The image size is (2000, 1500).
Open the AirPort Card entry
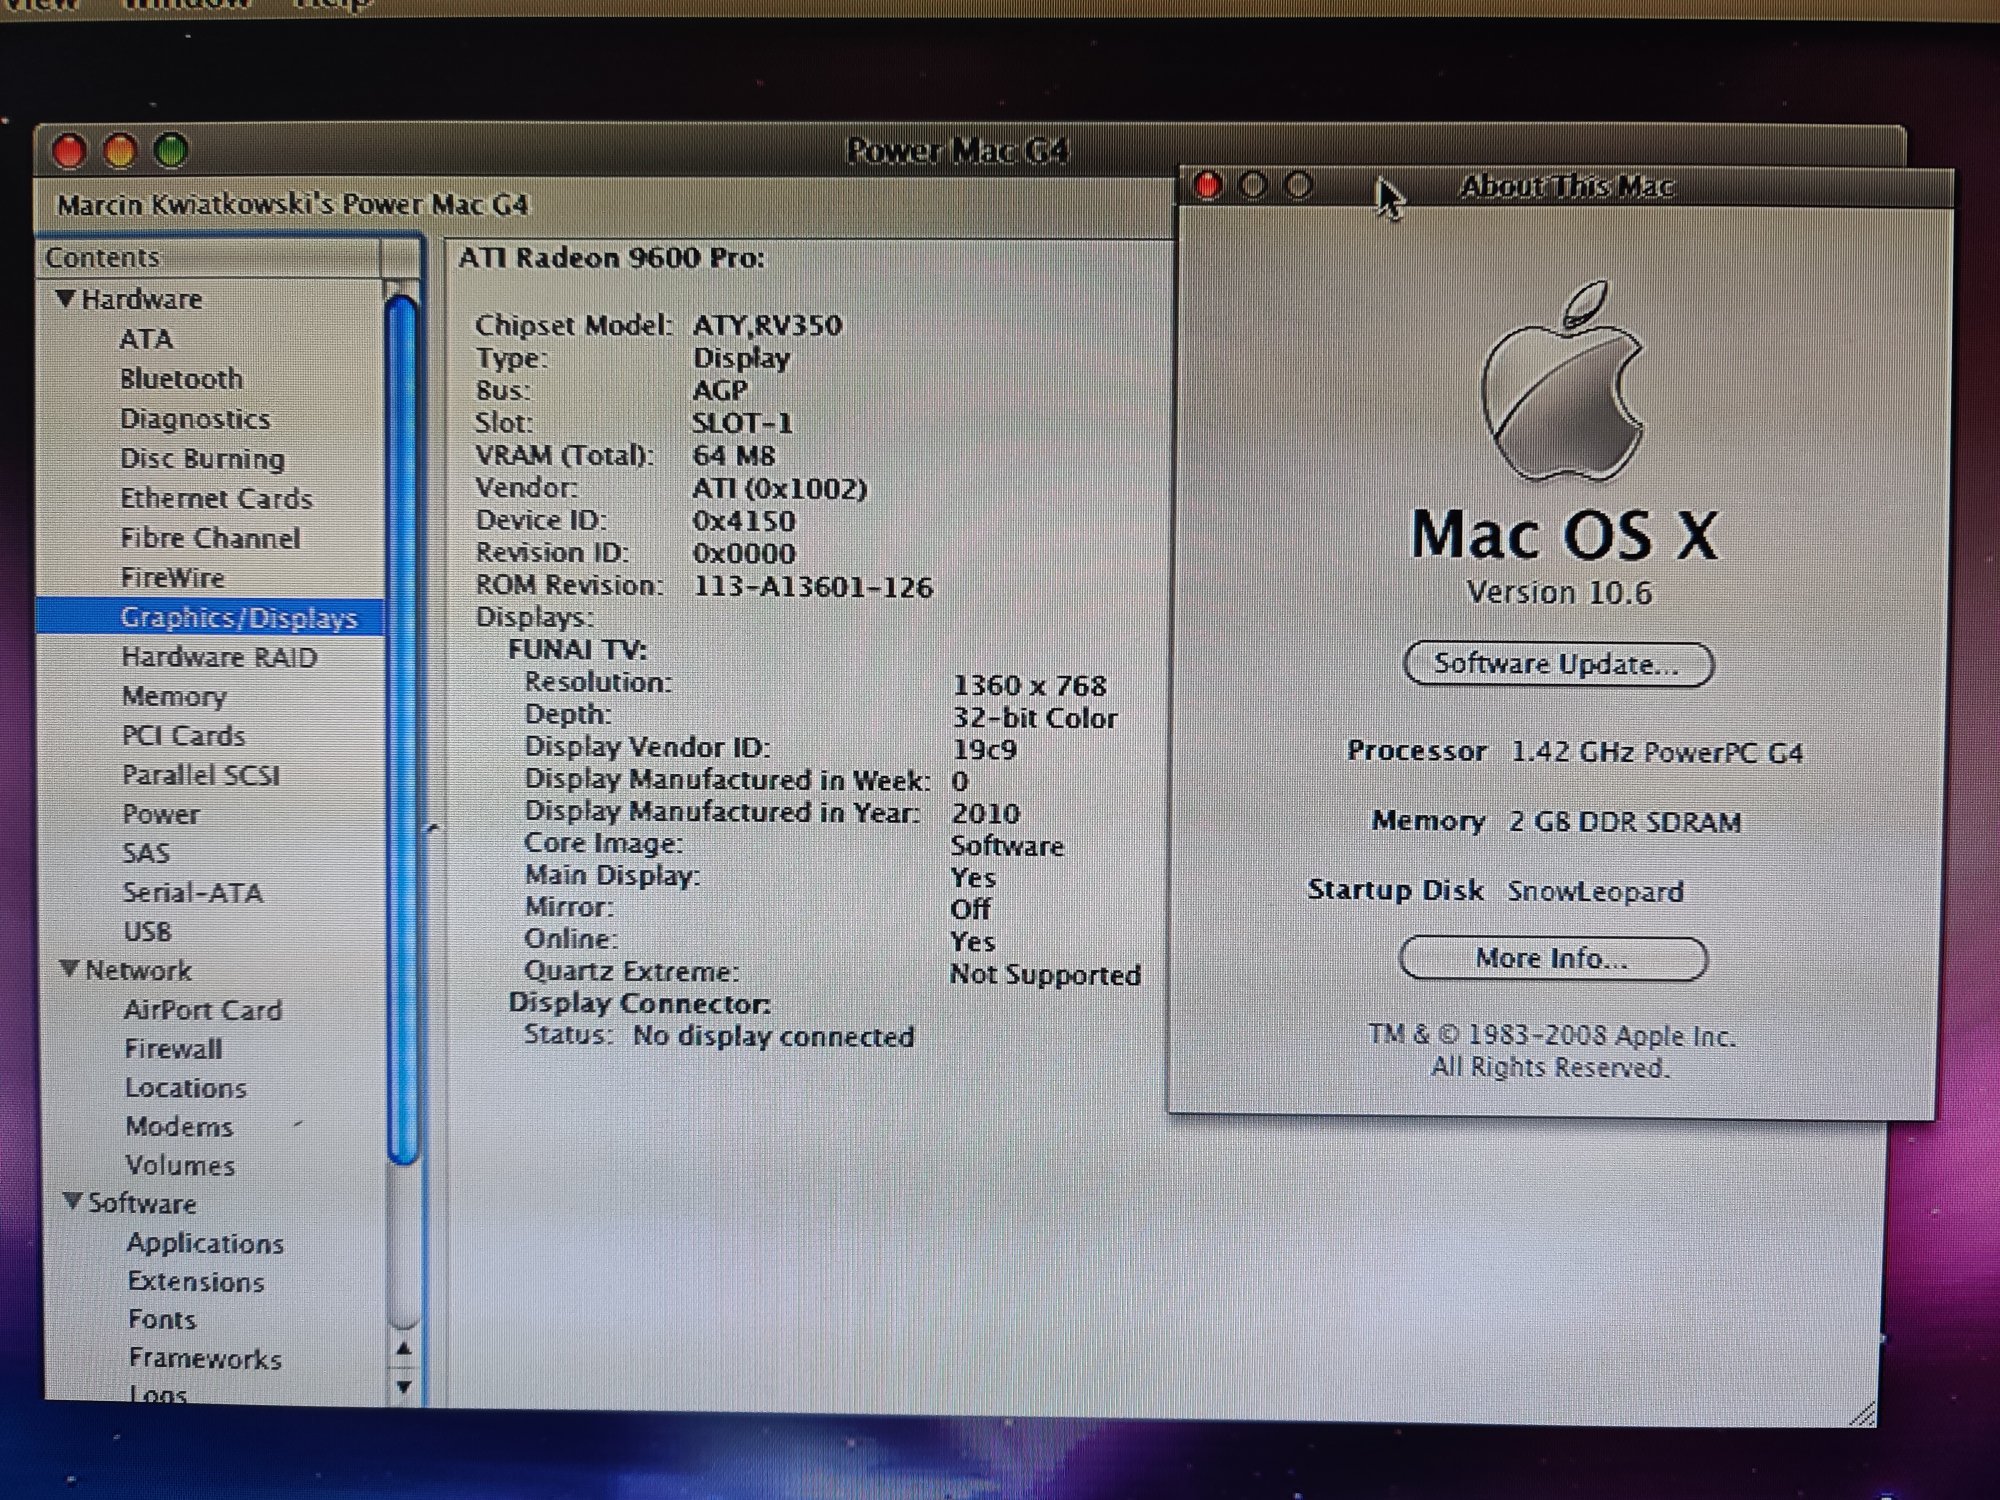pyautogui.click(x=203, y=1010)
